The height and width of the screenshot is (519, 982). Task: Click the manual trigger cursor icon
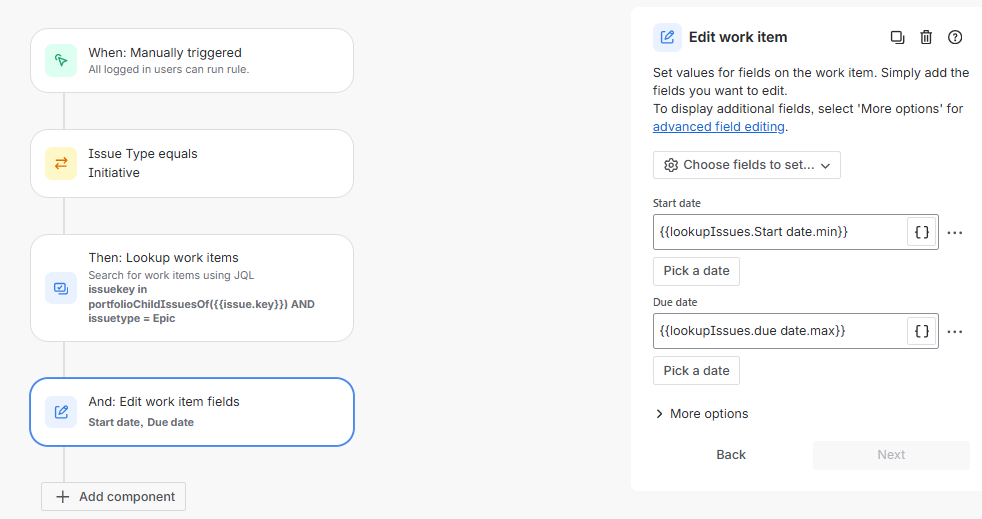(61, 60)
